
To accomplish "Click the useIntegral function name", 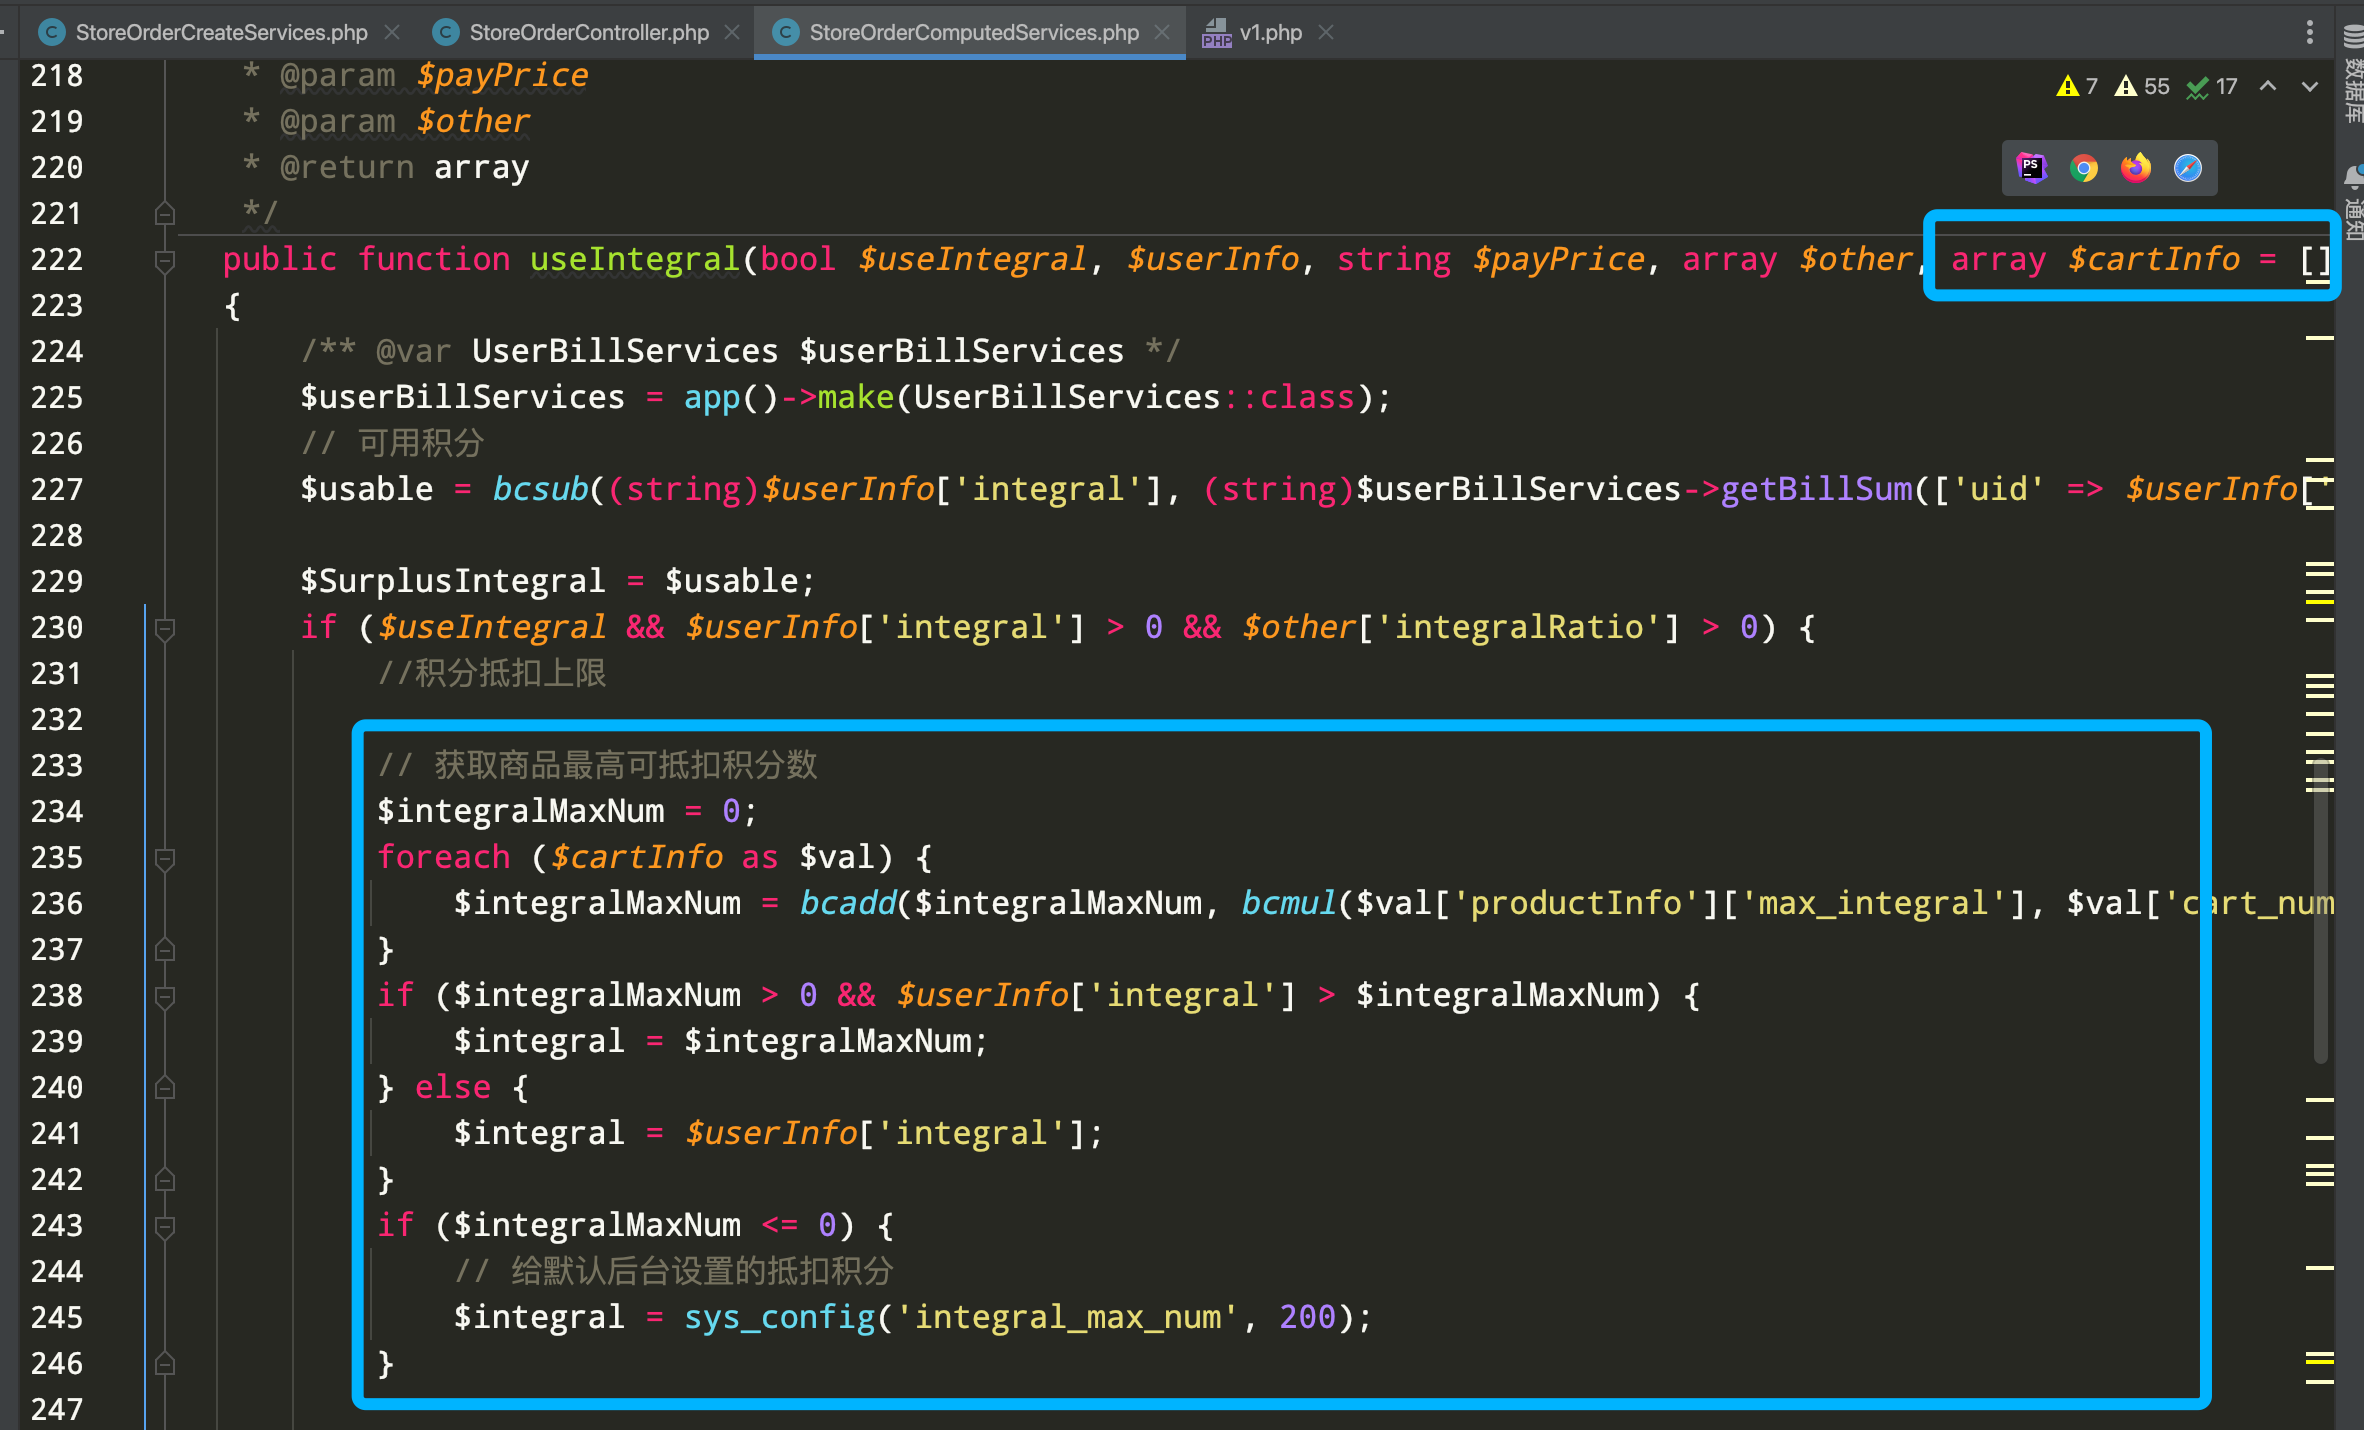I will (x=634, y=259).
